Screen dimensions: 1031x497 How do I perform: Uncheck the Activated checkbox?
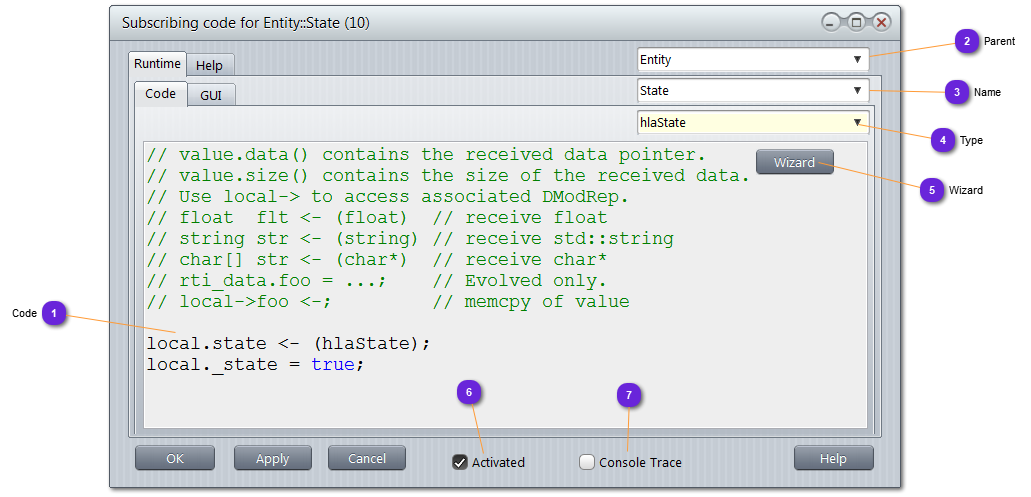coord(460,462)
